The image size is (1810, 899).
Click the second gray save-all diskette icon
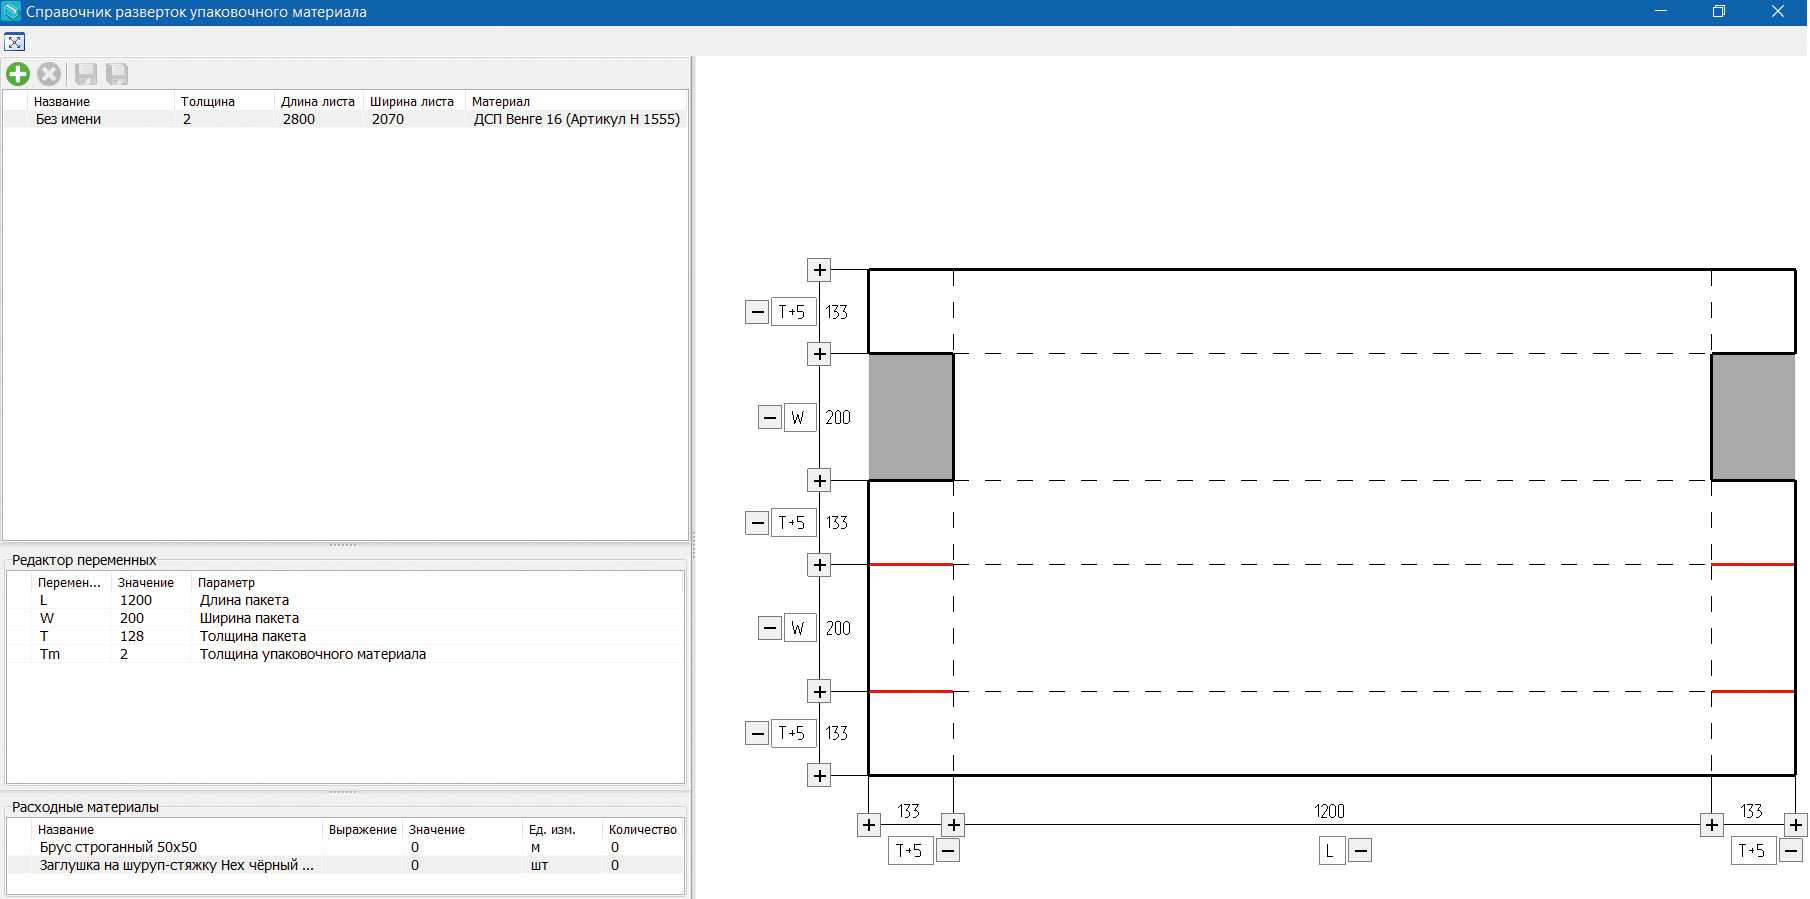(x=117, y=74)
